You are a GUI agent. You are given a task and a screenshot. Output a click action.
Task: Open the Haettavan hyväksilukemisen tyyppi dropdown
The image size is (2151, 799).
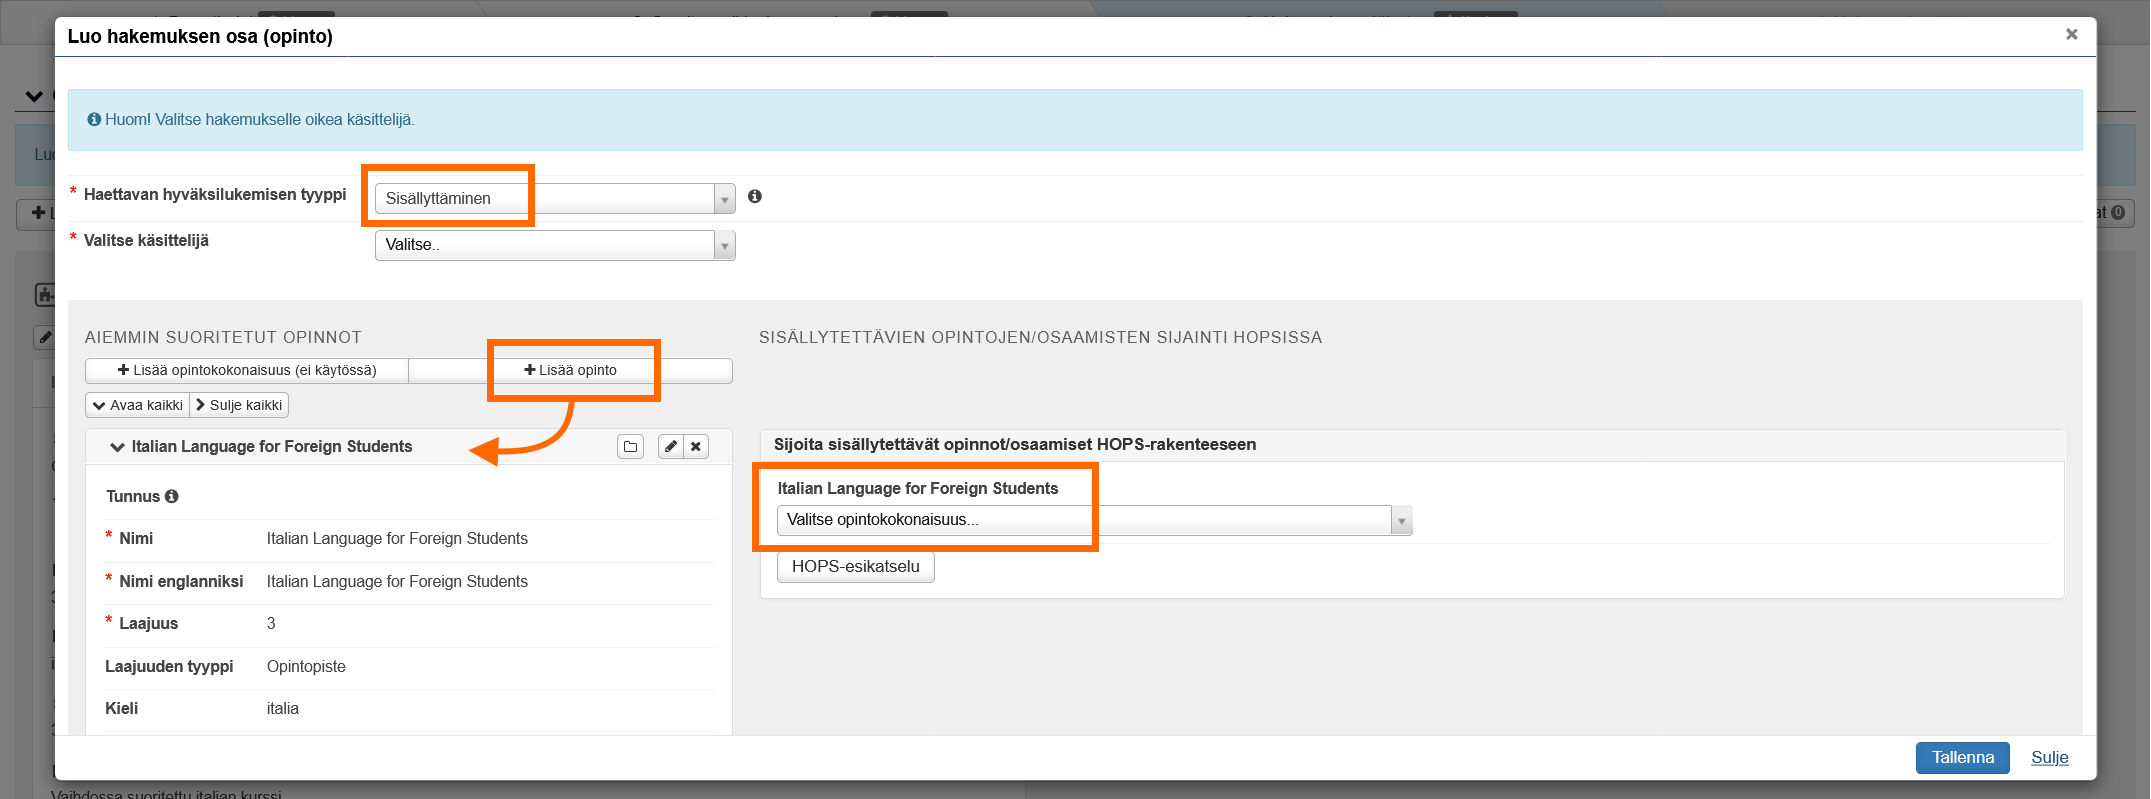(x=555, y=198)
